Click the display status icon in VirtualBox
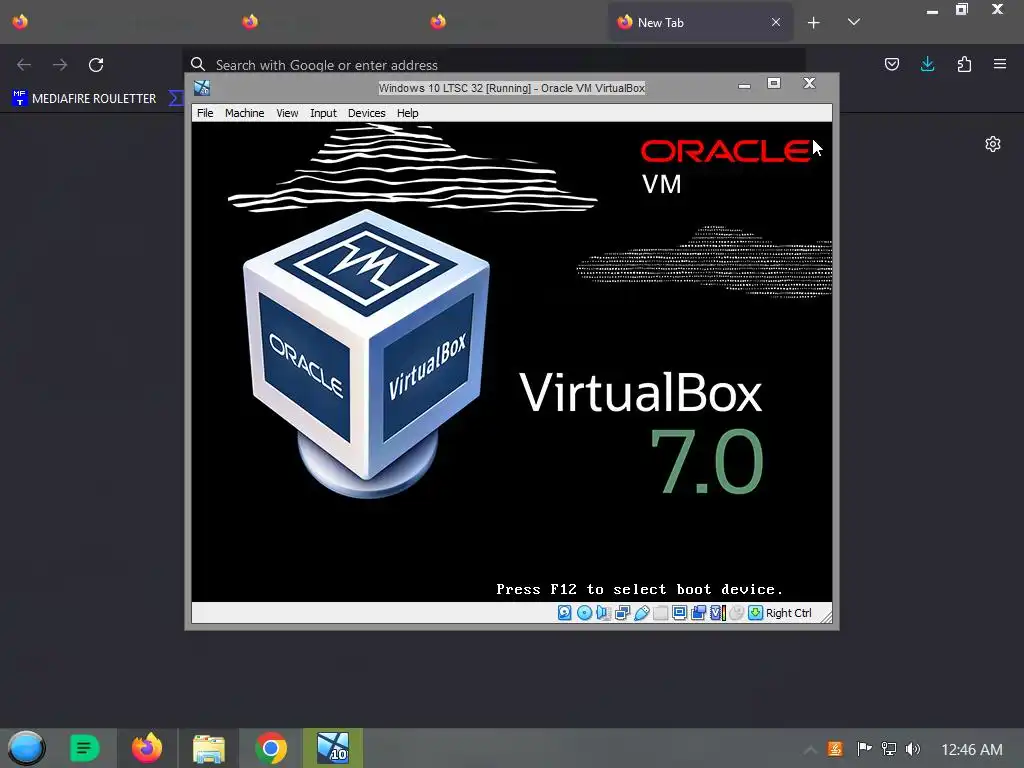Screen dimensions: 1024x768 point(679,613)
